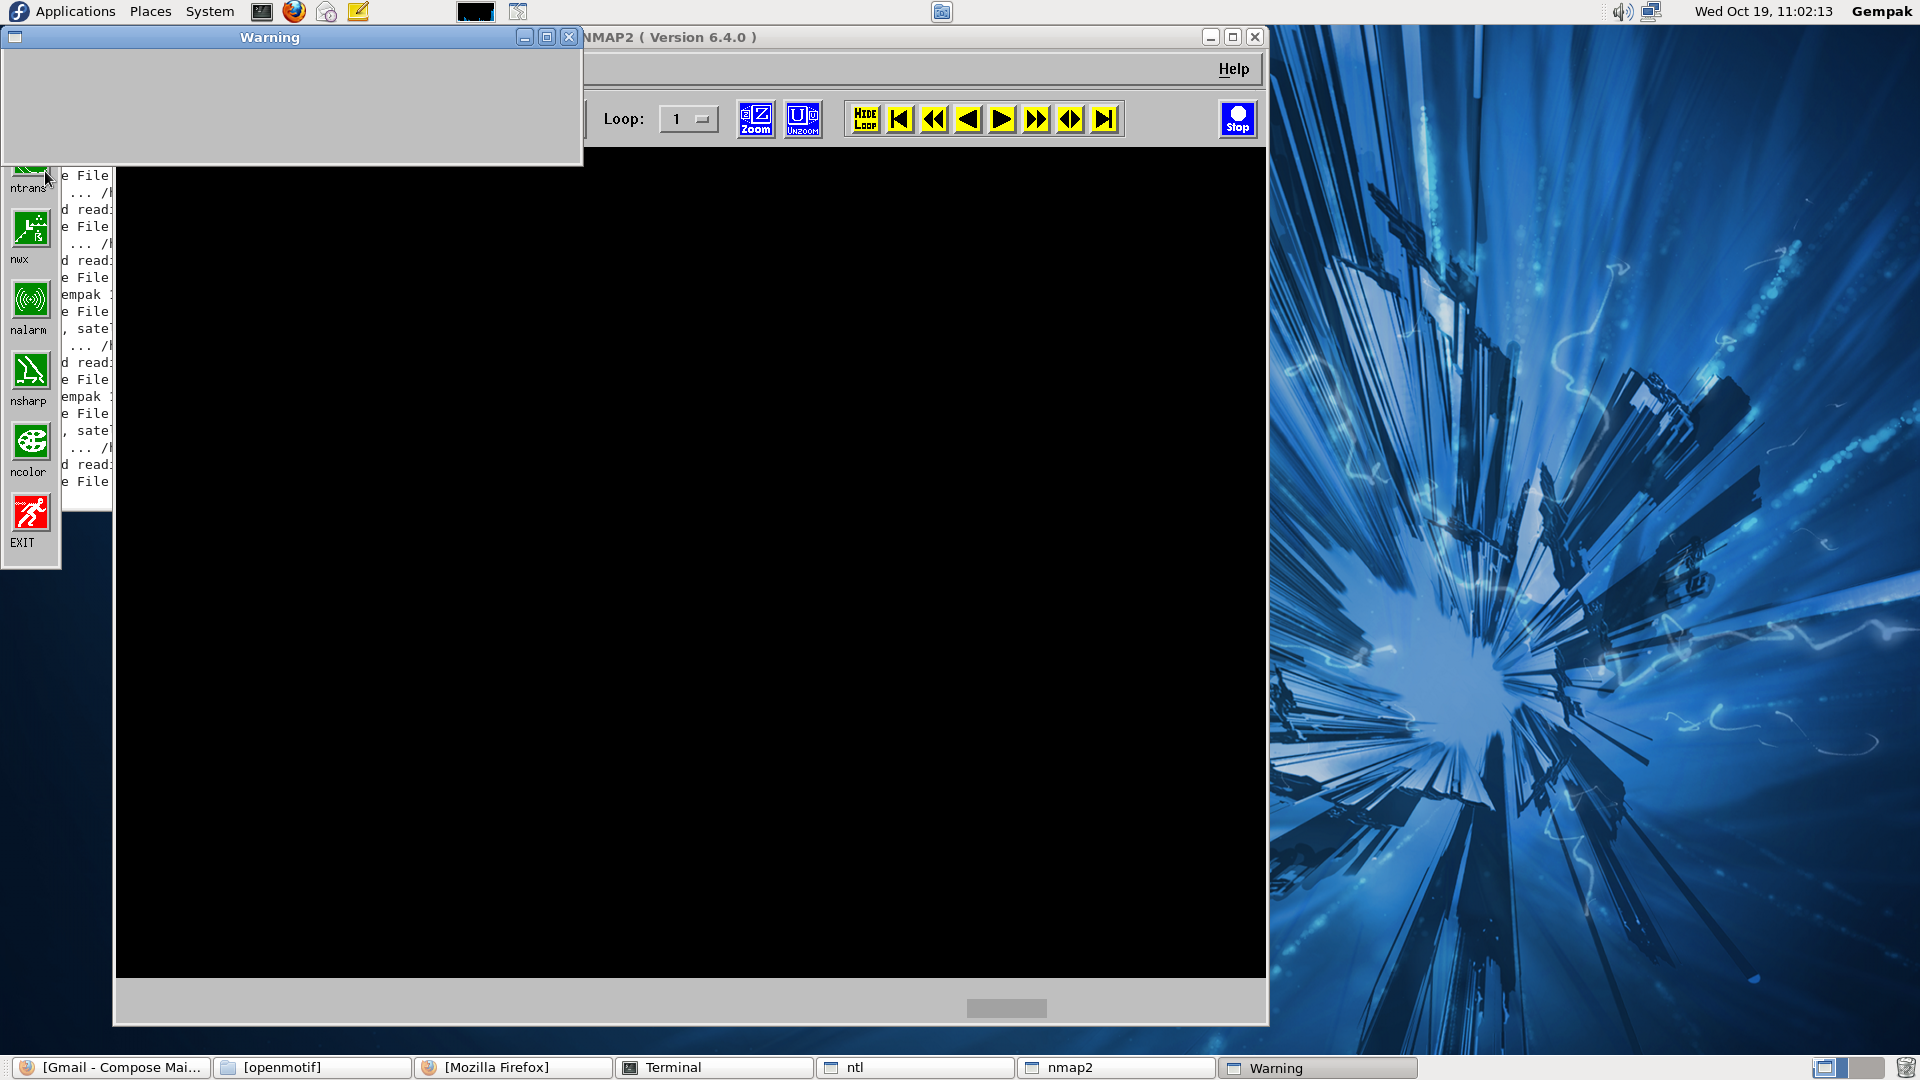1920x1080 pixels.
Task: Click the red EXIT icon
Action: (x=30, y=513)
